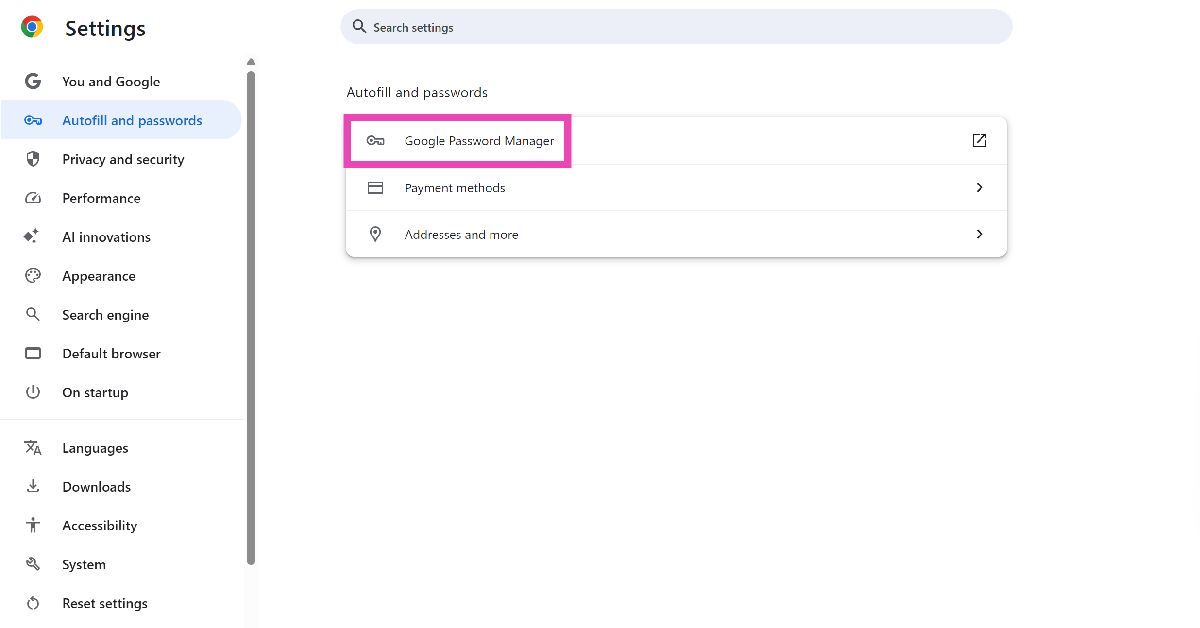Click the You and Google 'G' icon
Image resolution: width=1200 pixels, height=628 pixels.
click(33, 82)
